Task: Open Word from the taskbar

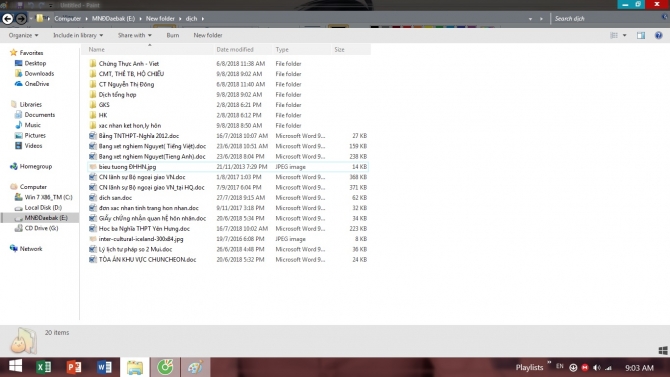Action: coord(104,367)
